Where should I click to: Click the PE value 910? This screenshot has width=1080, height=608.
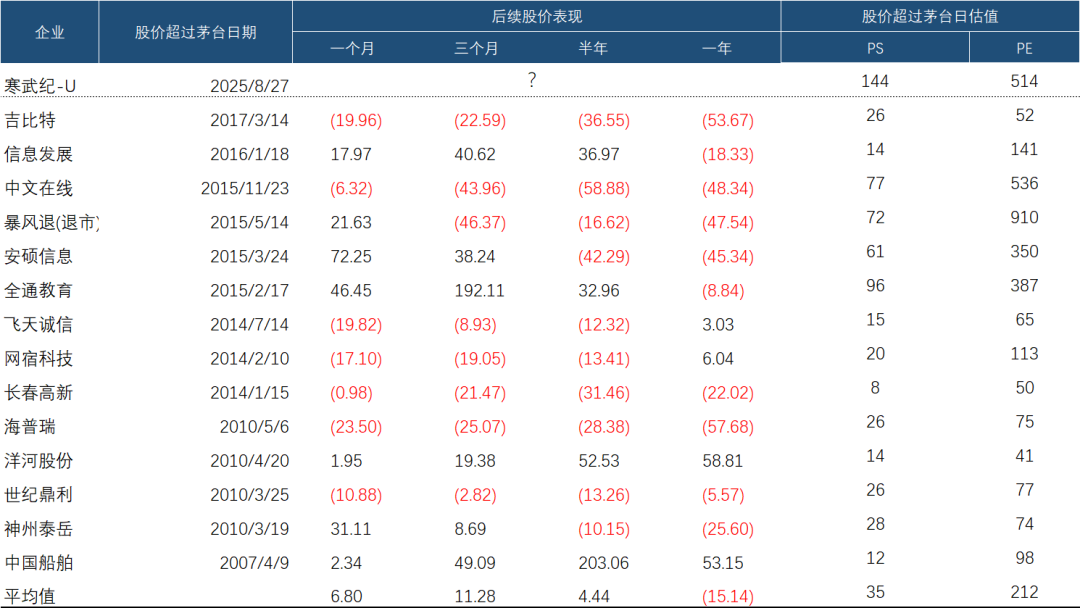(x=1024, y=218)
